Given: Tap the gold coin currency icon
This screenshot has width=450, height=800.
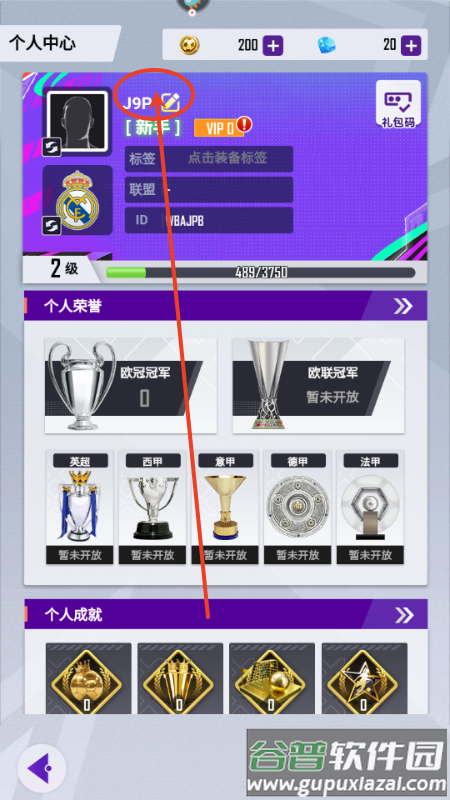Looking at the screenshot, I should (189, 46).
